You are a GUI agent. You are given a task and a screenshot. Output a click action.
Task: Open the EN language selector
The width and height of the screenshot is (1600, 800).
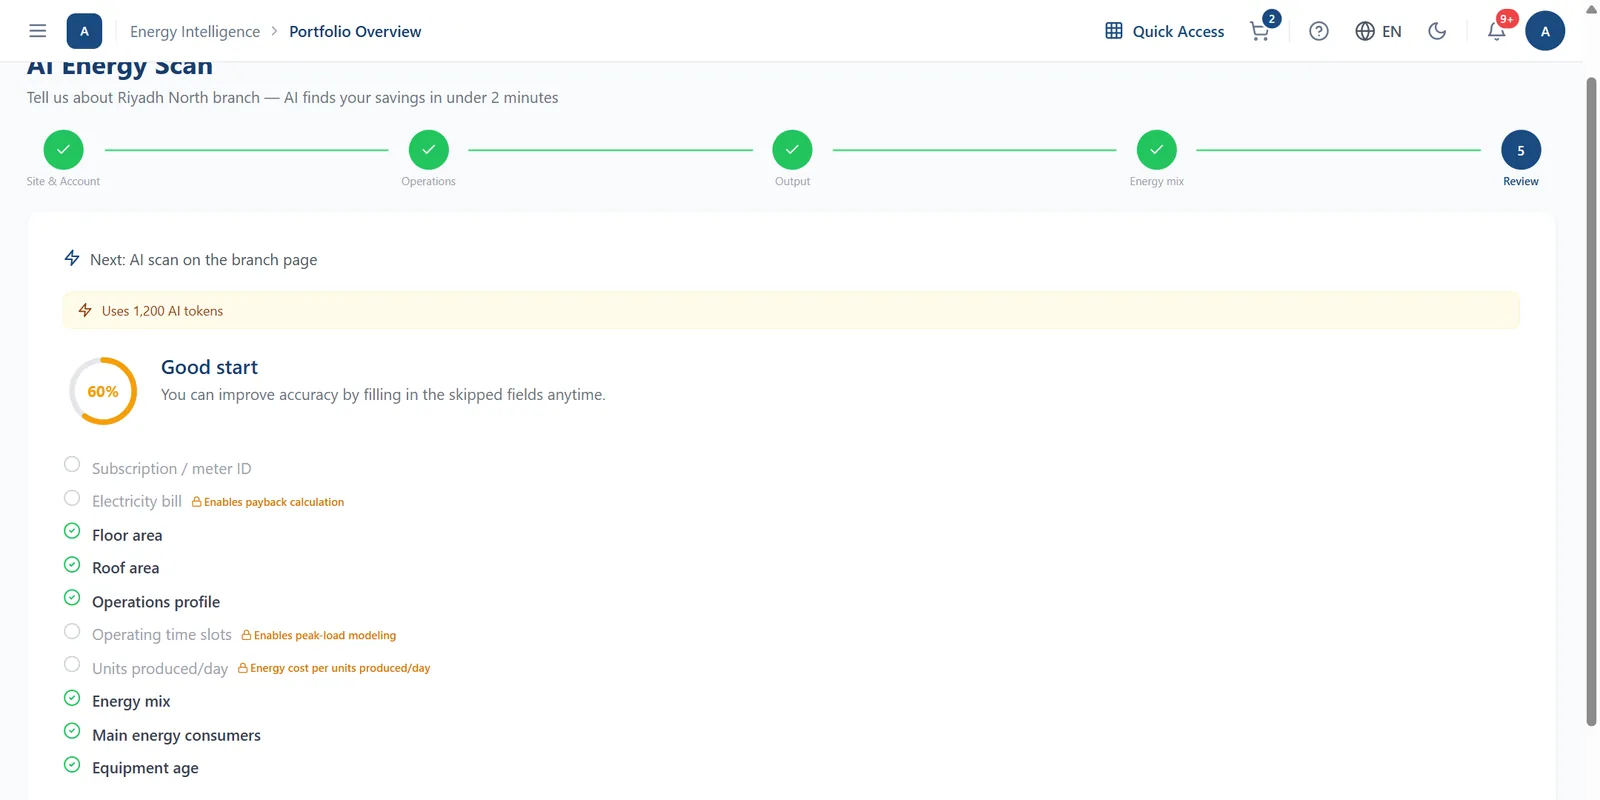(x=1378, y=31)
